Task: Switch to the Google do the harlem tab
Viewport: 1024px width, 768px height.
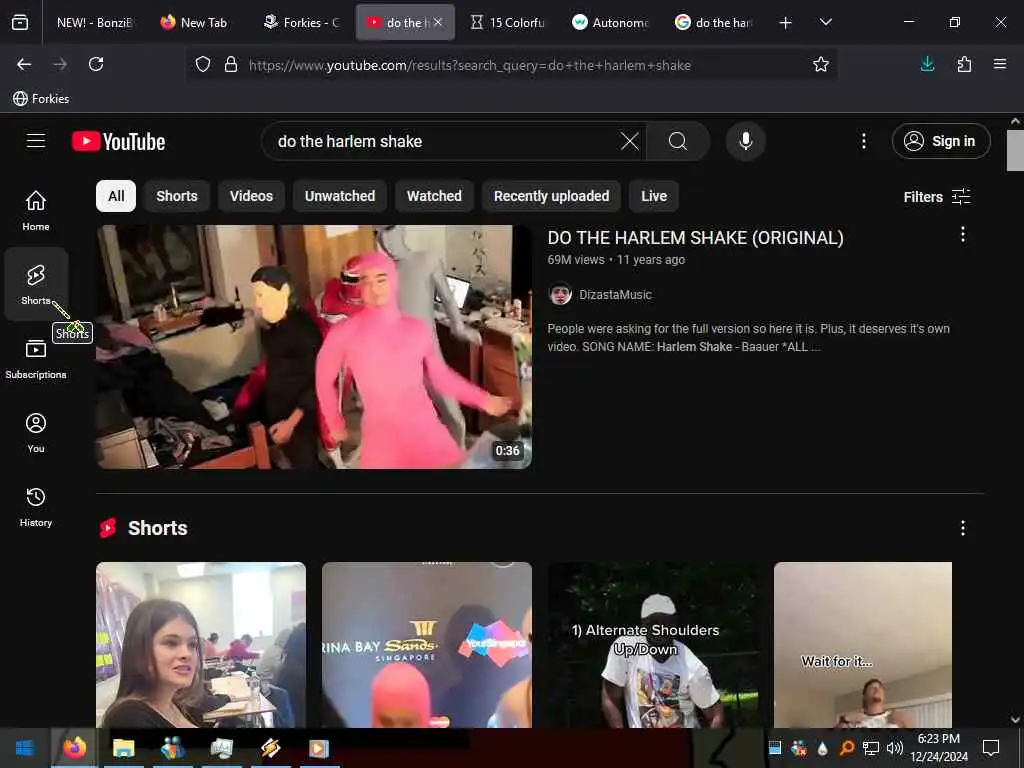Action: (713, 22)
